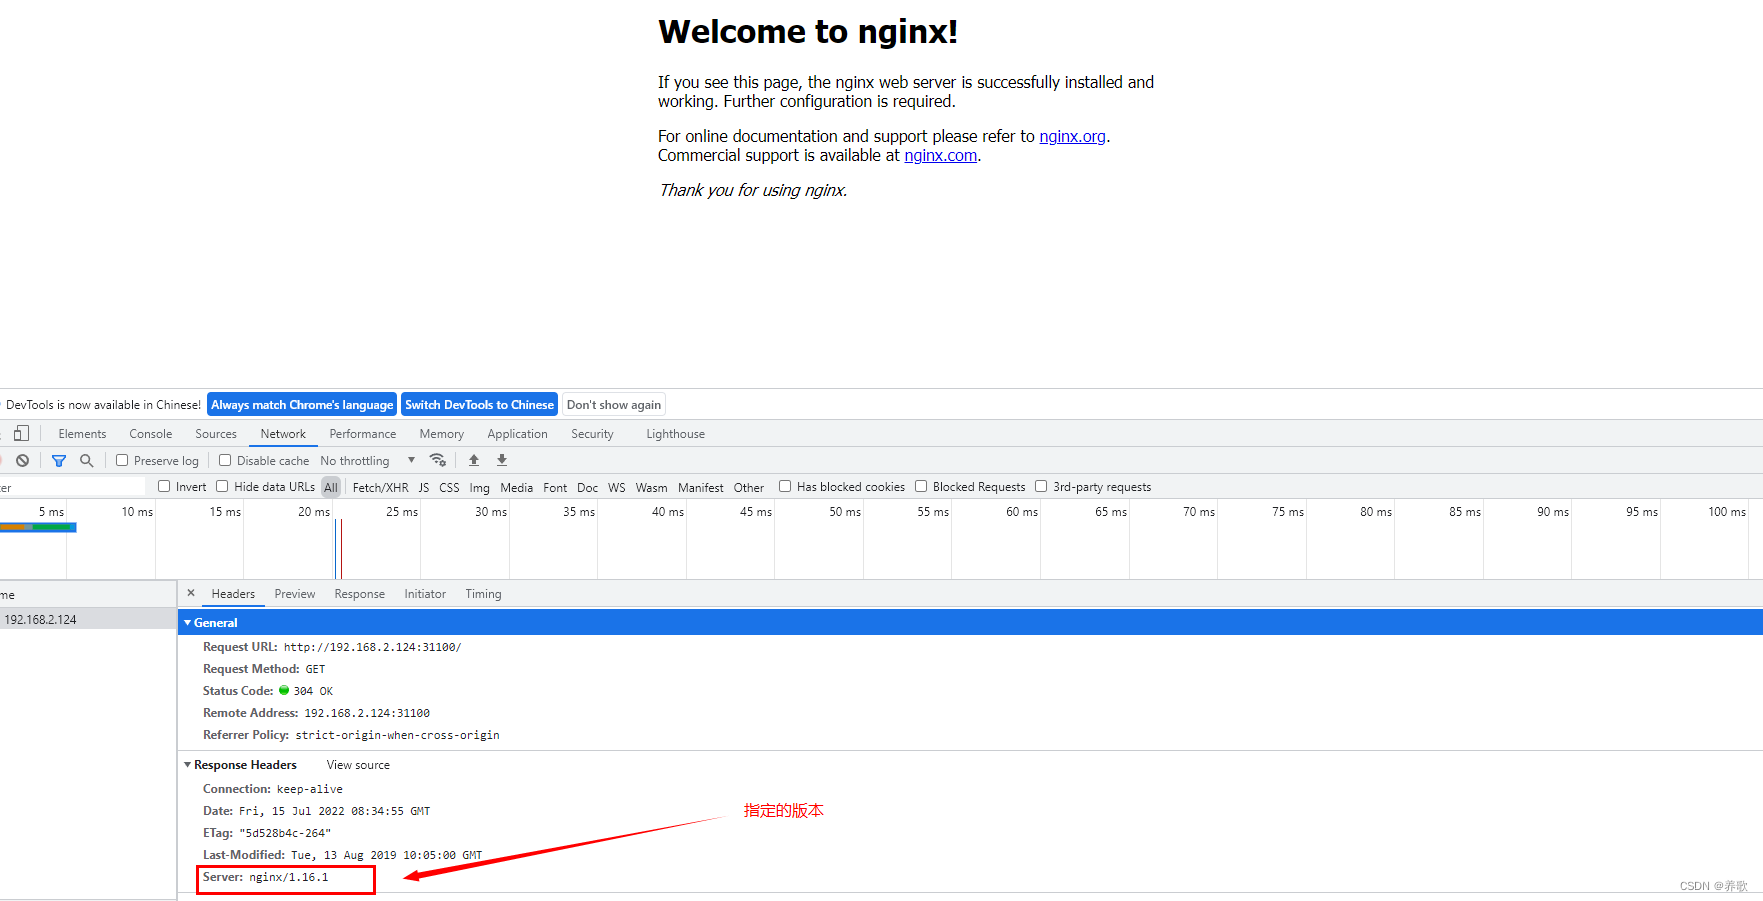The width and height of the screenshot is (1763, 901).
Task: Switch to the Preview detail tab
Action: (295, 593)
